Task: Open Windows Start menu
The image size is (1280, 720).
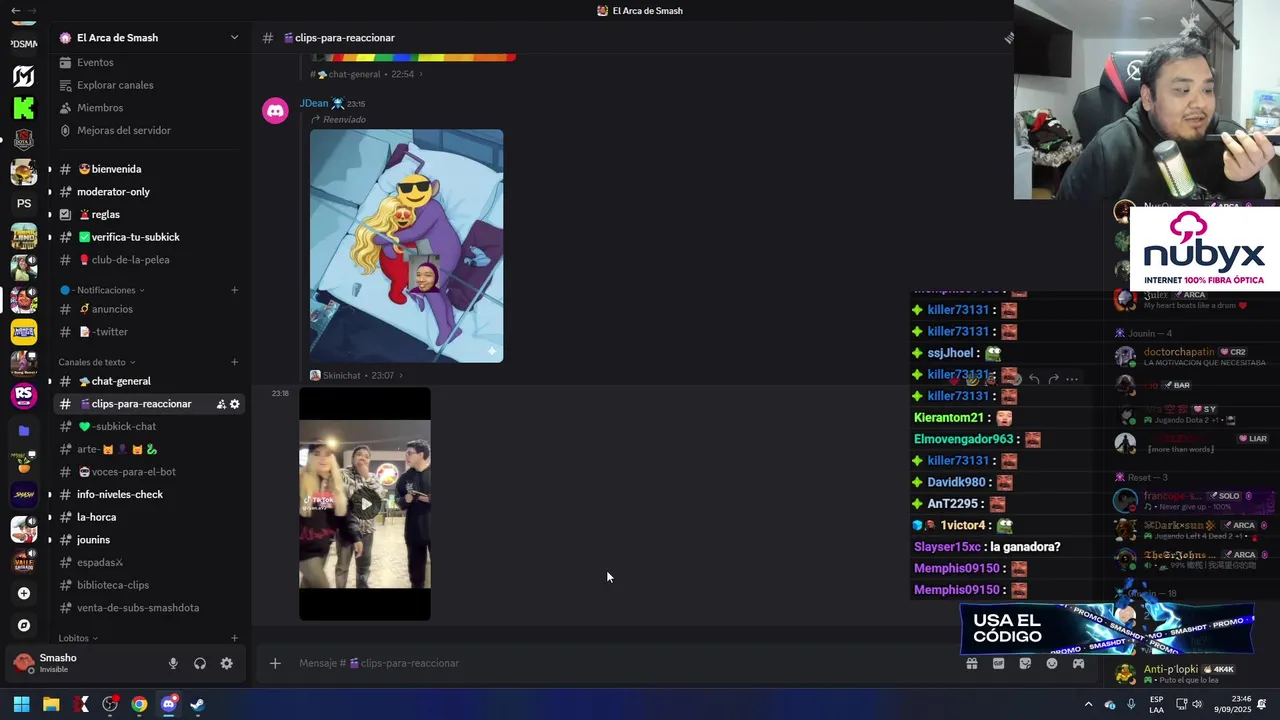Action: coord(22,704)
